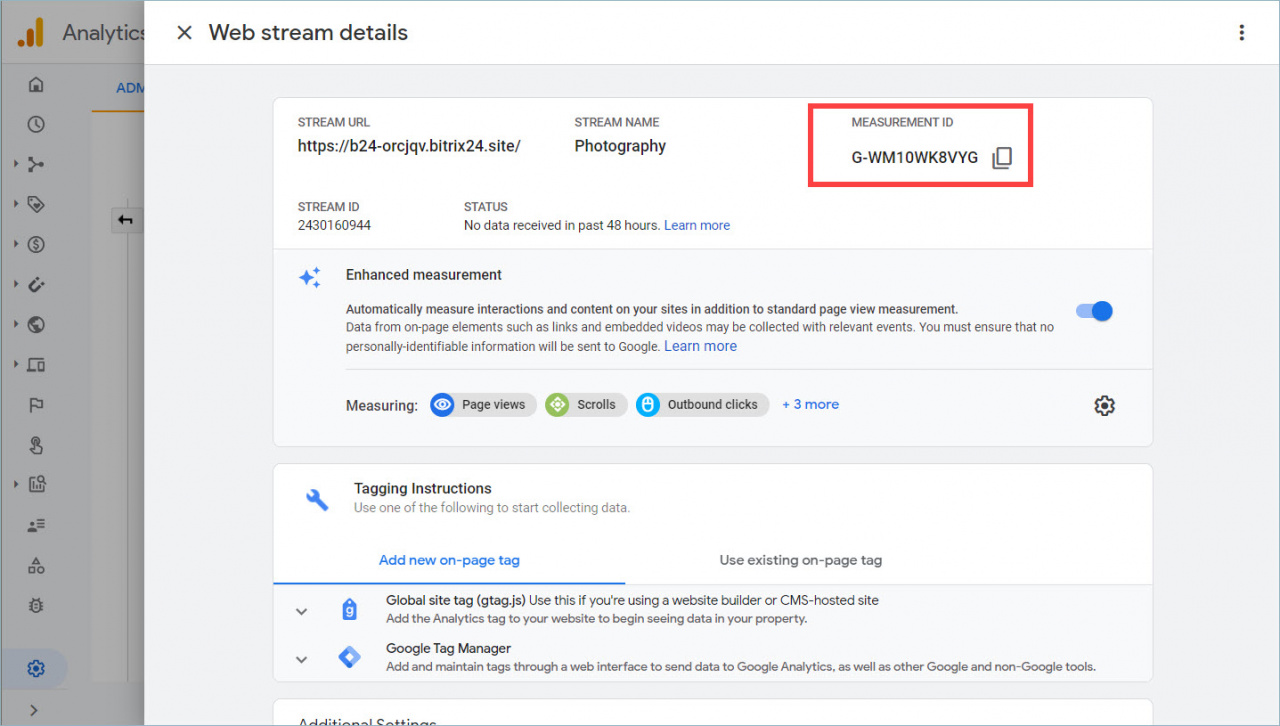1280x726 pixels.
Task: Open Learn more link beside status message
Action: [x=697, y=225]
